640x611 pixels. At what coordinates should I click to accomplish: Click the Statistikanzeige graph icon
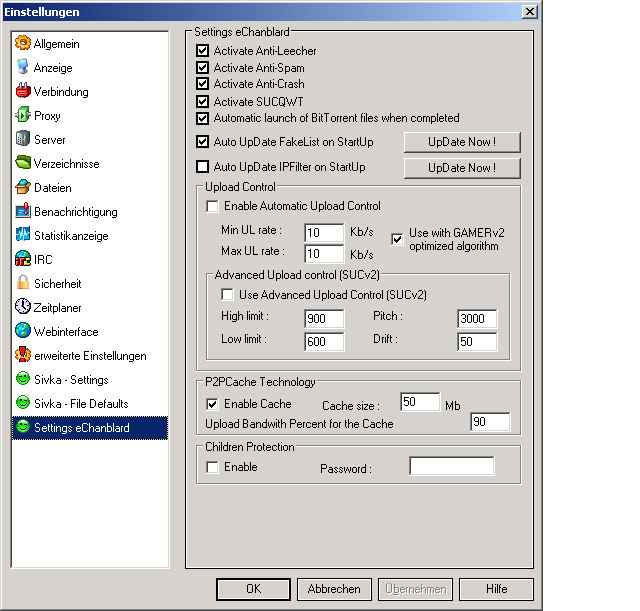click(23, 235)
